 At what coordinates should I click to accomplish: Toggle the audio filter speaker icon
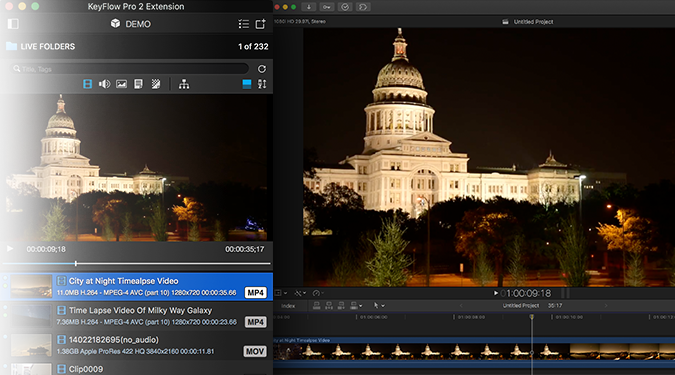tap(104, 84)
